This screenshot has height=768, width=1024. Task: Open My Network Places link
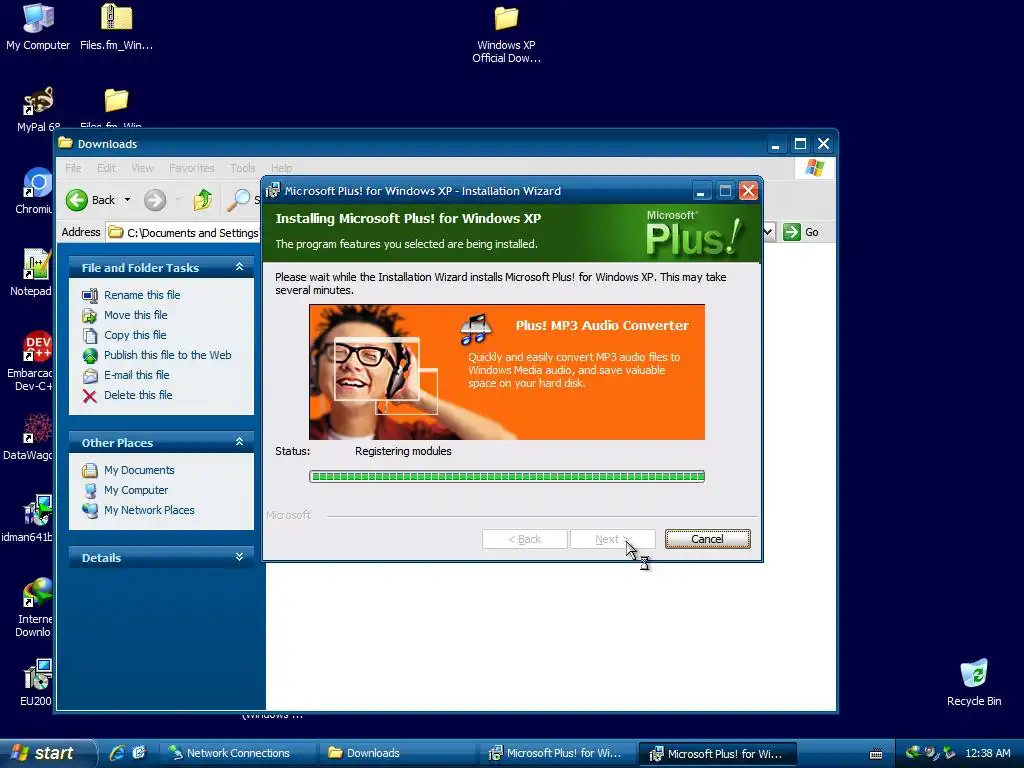pos(149,510)
